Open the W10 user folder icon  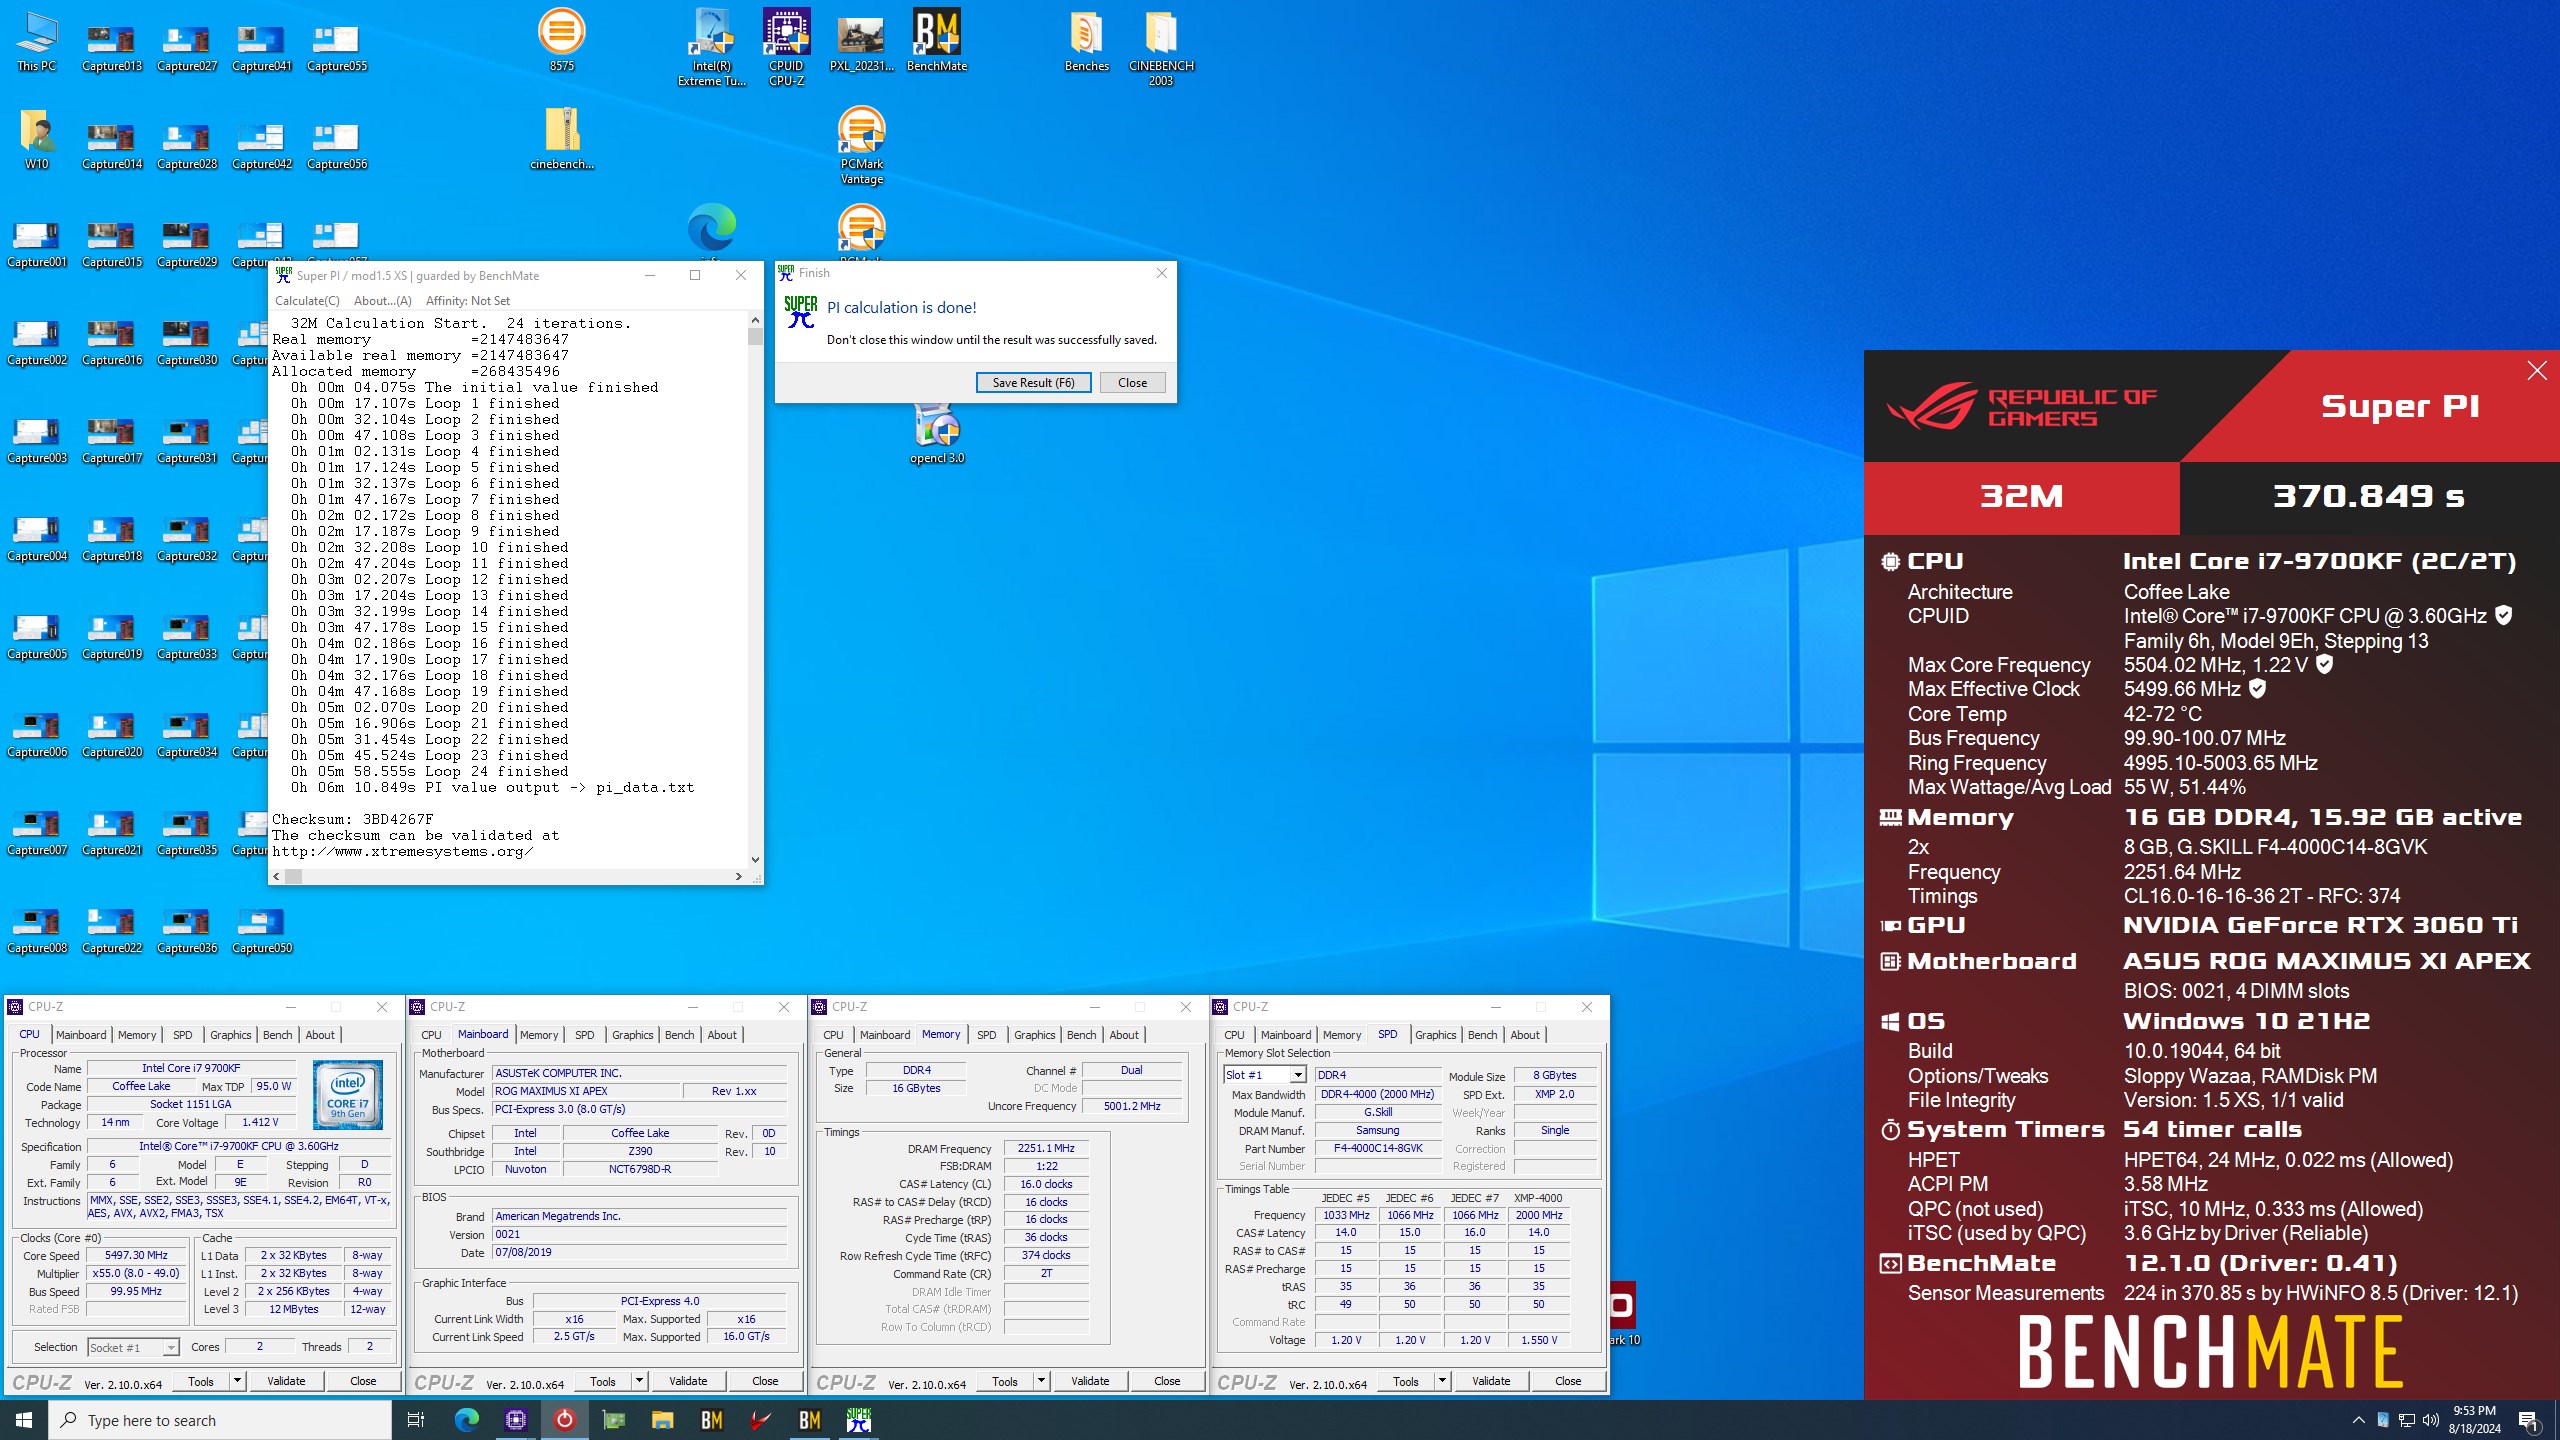pos(37,139)
